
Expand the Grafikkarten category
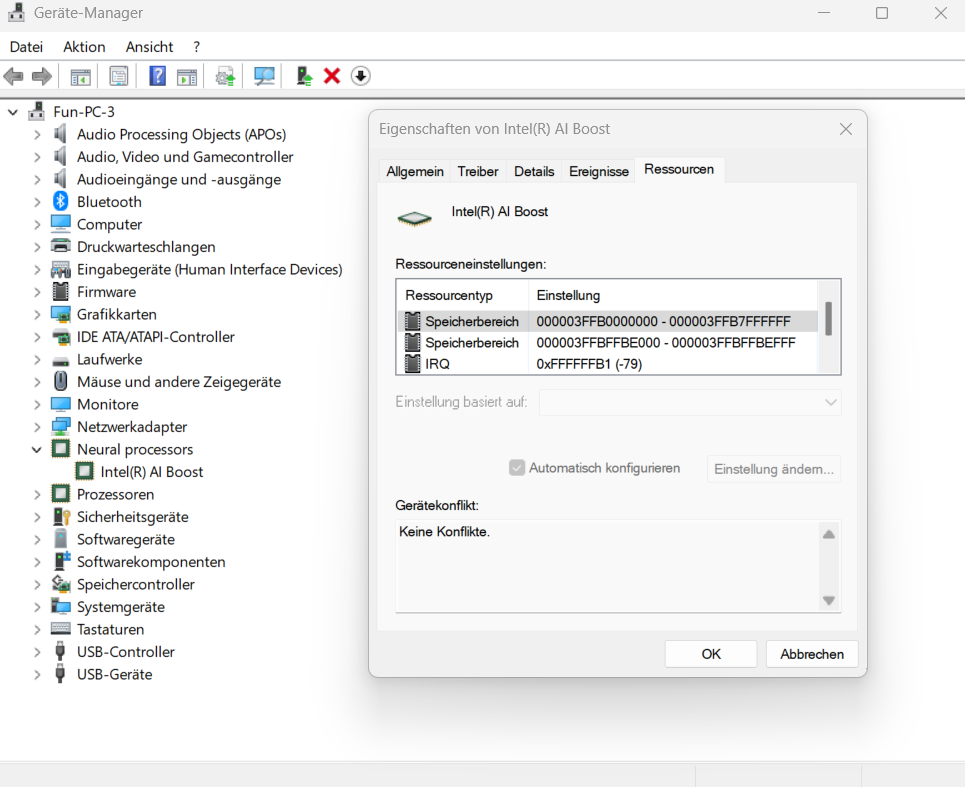[x=37, y=315]
